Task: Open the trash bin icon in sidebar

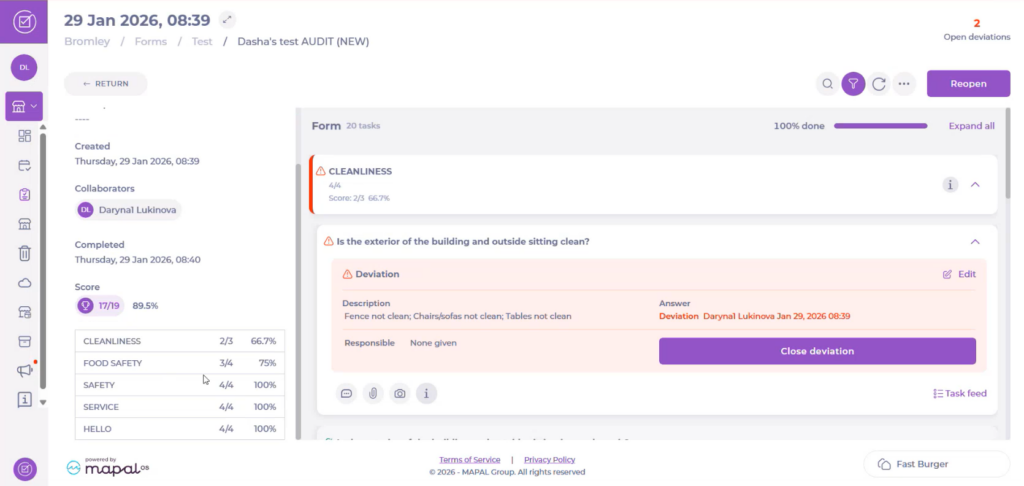Action: [x=24, y=254]
